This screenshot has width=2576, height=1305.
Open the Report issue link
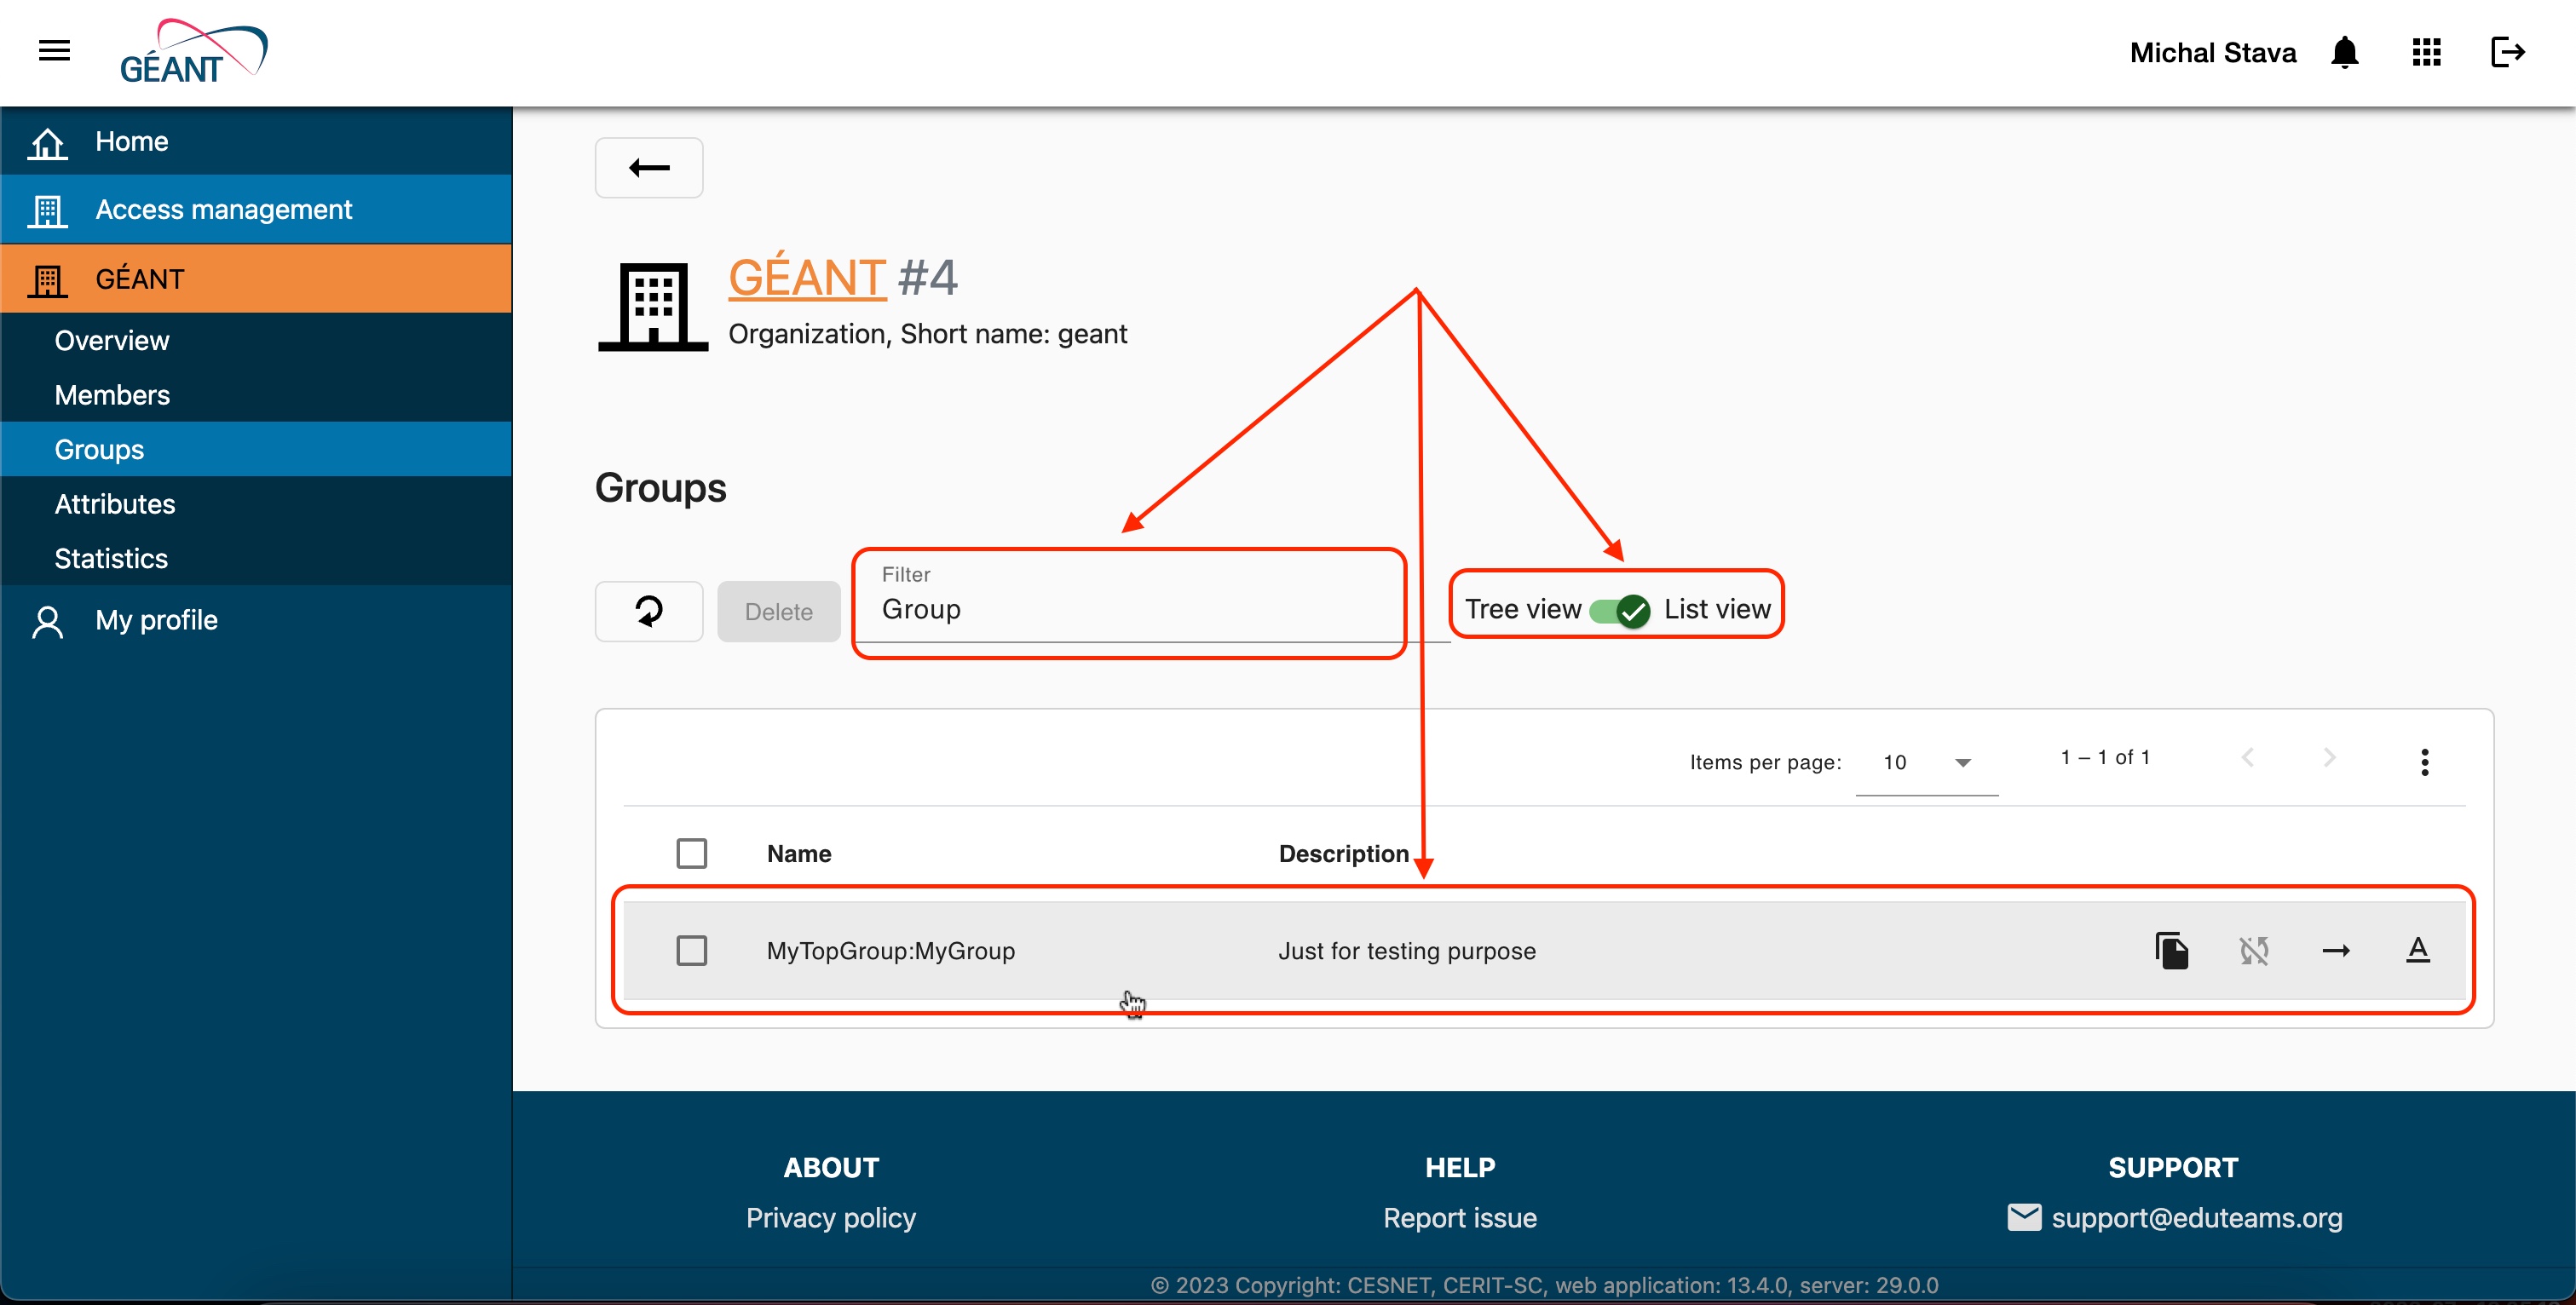1459,1217
